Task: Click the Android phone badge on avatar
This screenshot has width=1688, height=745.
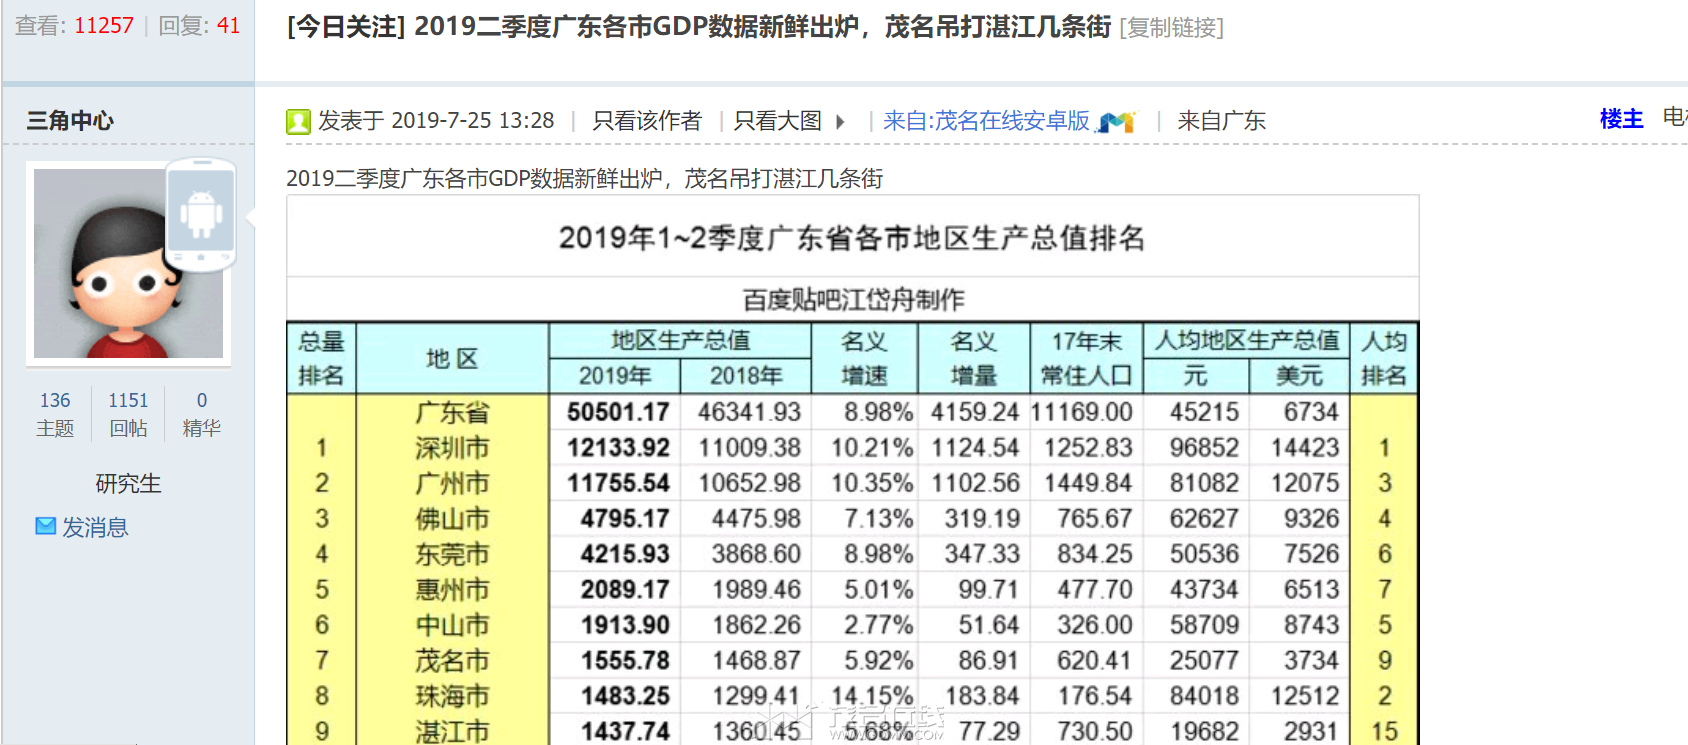Action: click(201, 213)
